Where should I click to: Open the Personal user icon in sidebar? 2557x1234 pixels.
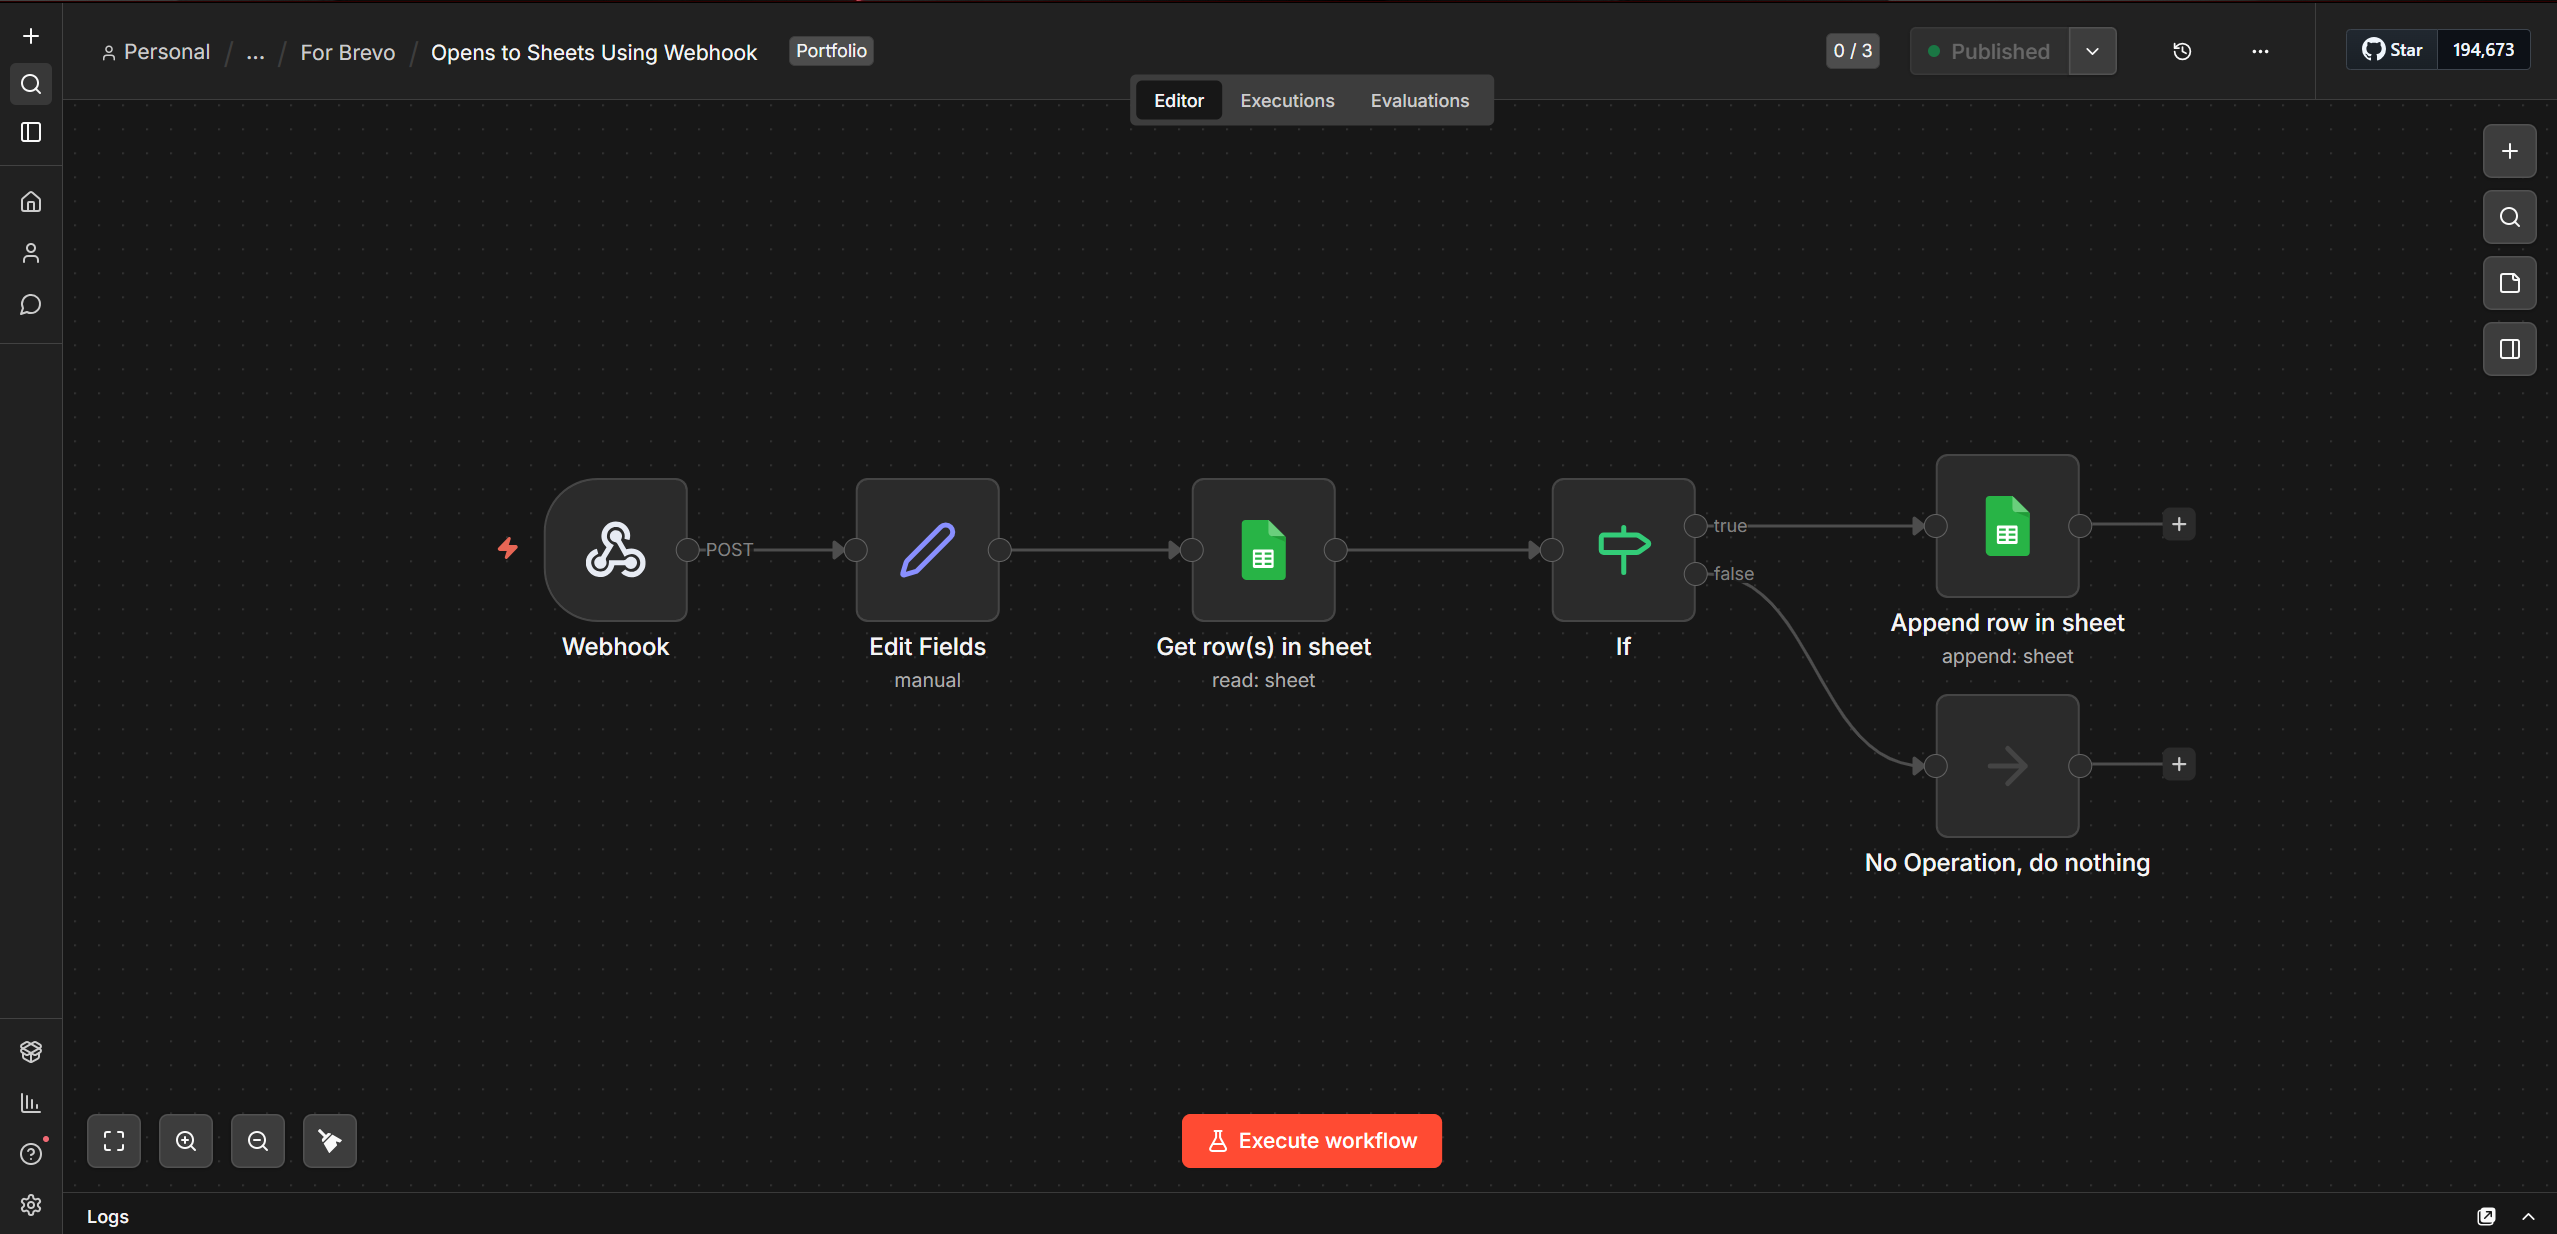pyautogui.click(x=31, y=253)
